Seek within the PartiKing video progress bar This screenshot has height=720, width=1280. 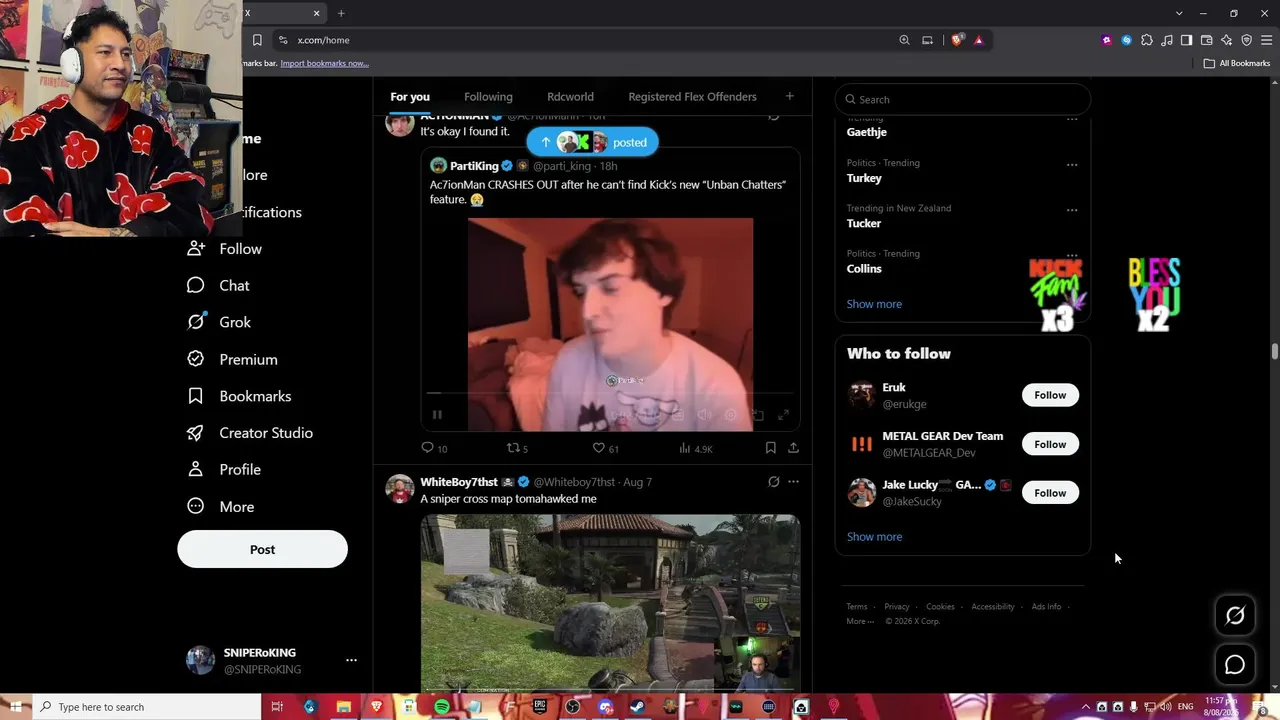click(x=610, y=394)
